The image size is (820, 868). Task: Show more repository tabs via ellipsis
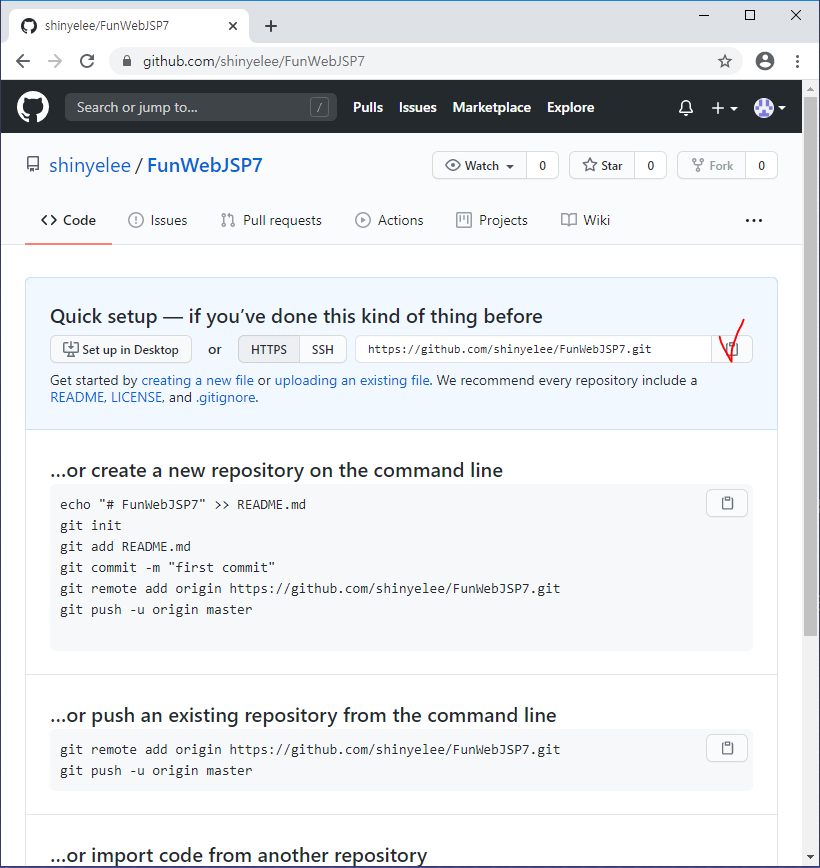(x=754, y=220)
